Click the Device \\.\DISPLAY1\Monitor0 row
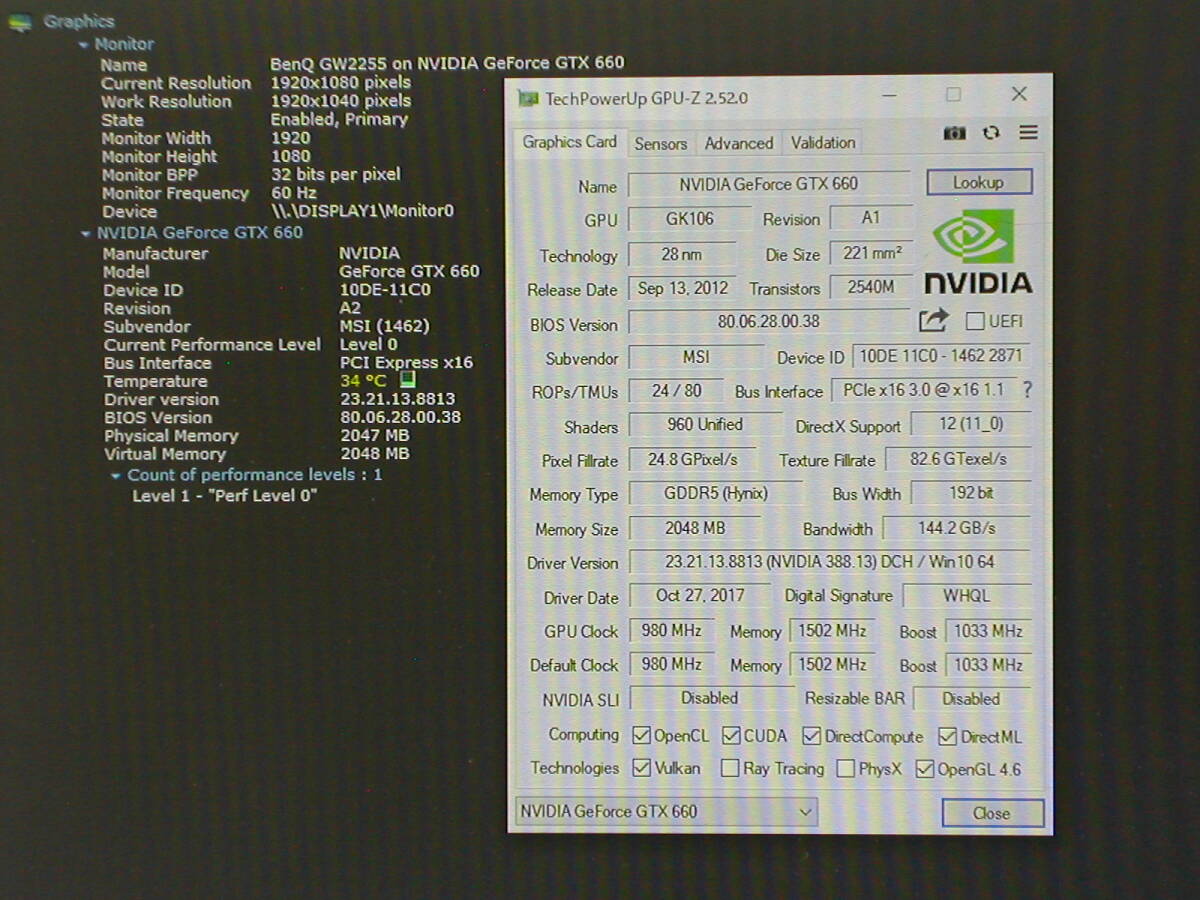Viewport: 1200px width, 900px height. (278, 211)
